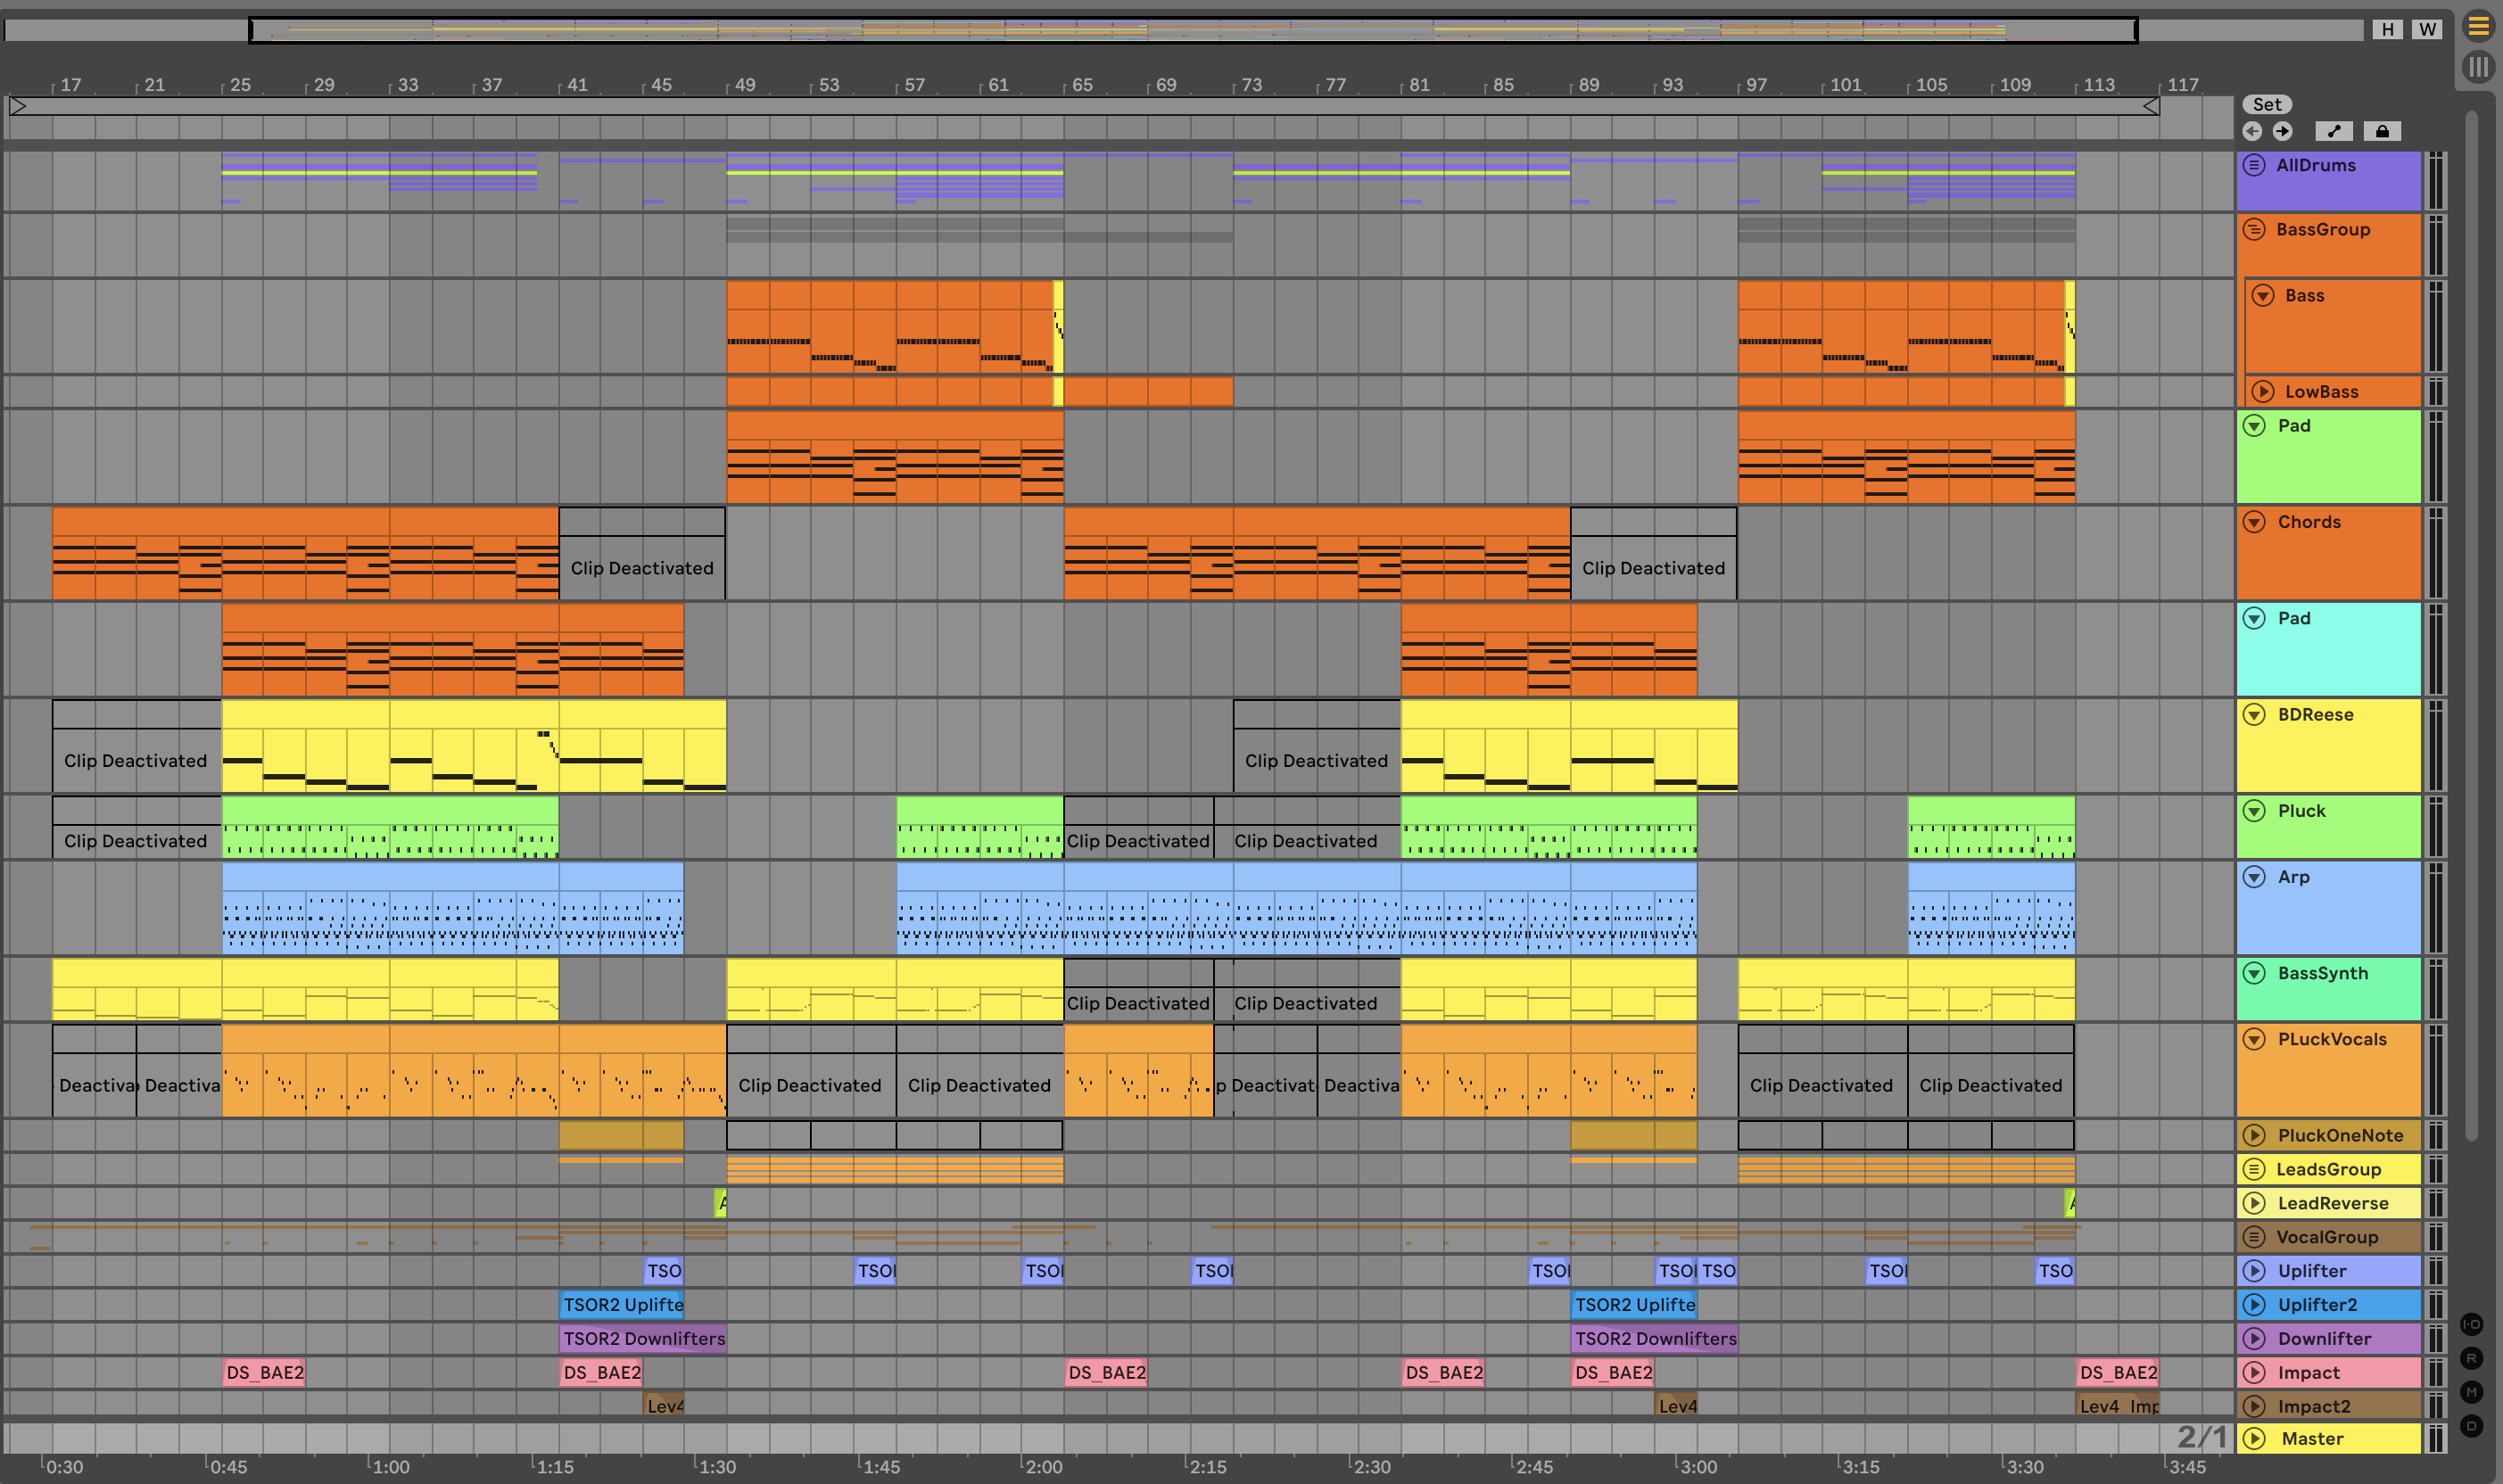Jump to previous locator arrow
The image size is (2503, 1484).
[x=2252, y=131]
